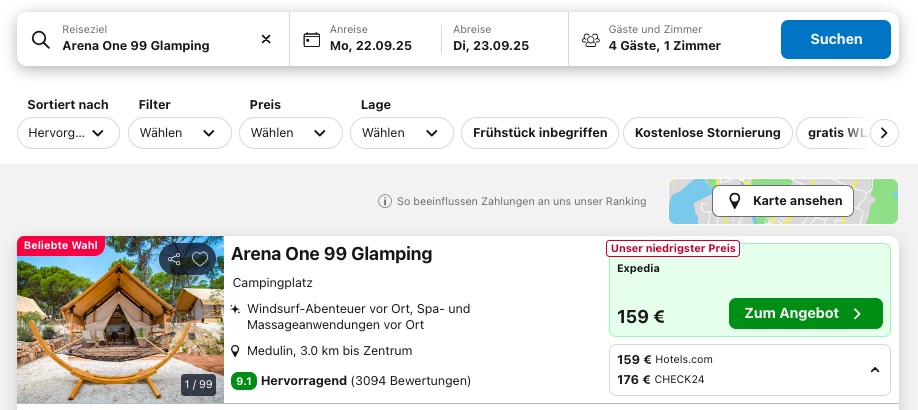Click the blue Suchen button

(835, 39)
